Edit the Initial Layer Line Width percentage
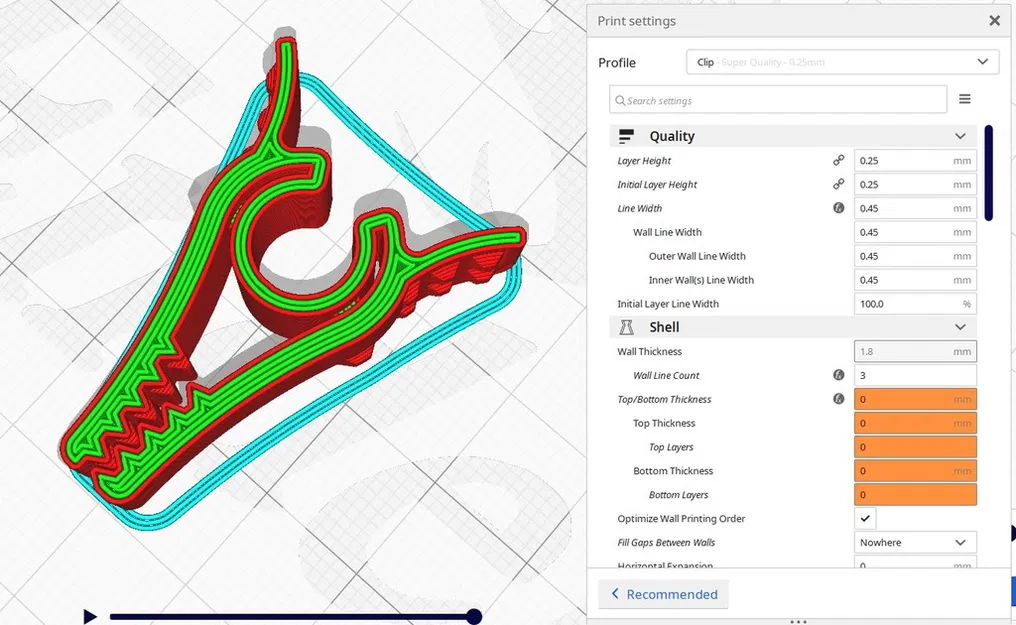The image size is (1016, 625). (x=915, y=304)
